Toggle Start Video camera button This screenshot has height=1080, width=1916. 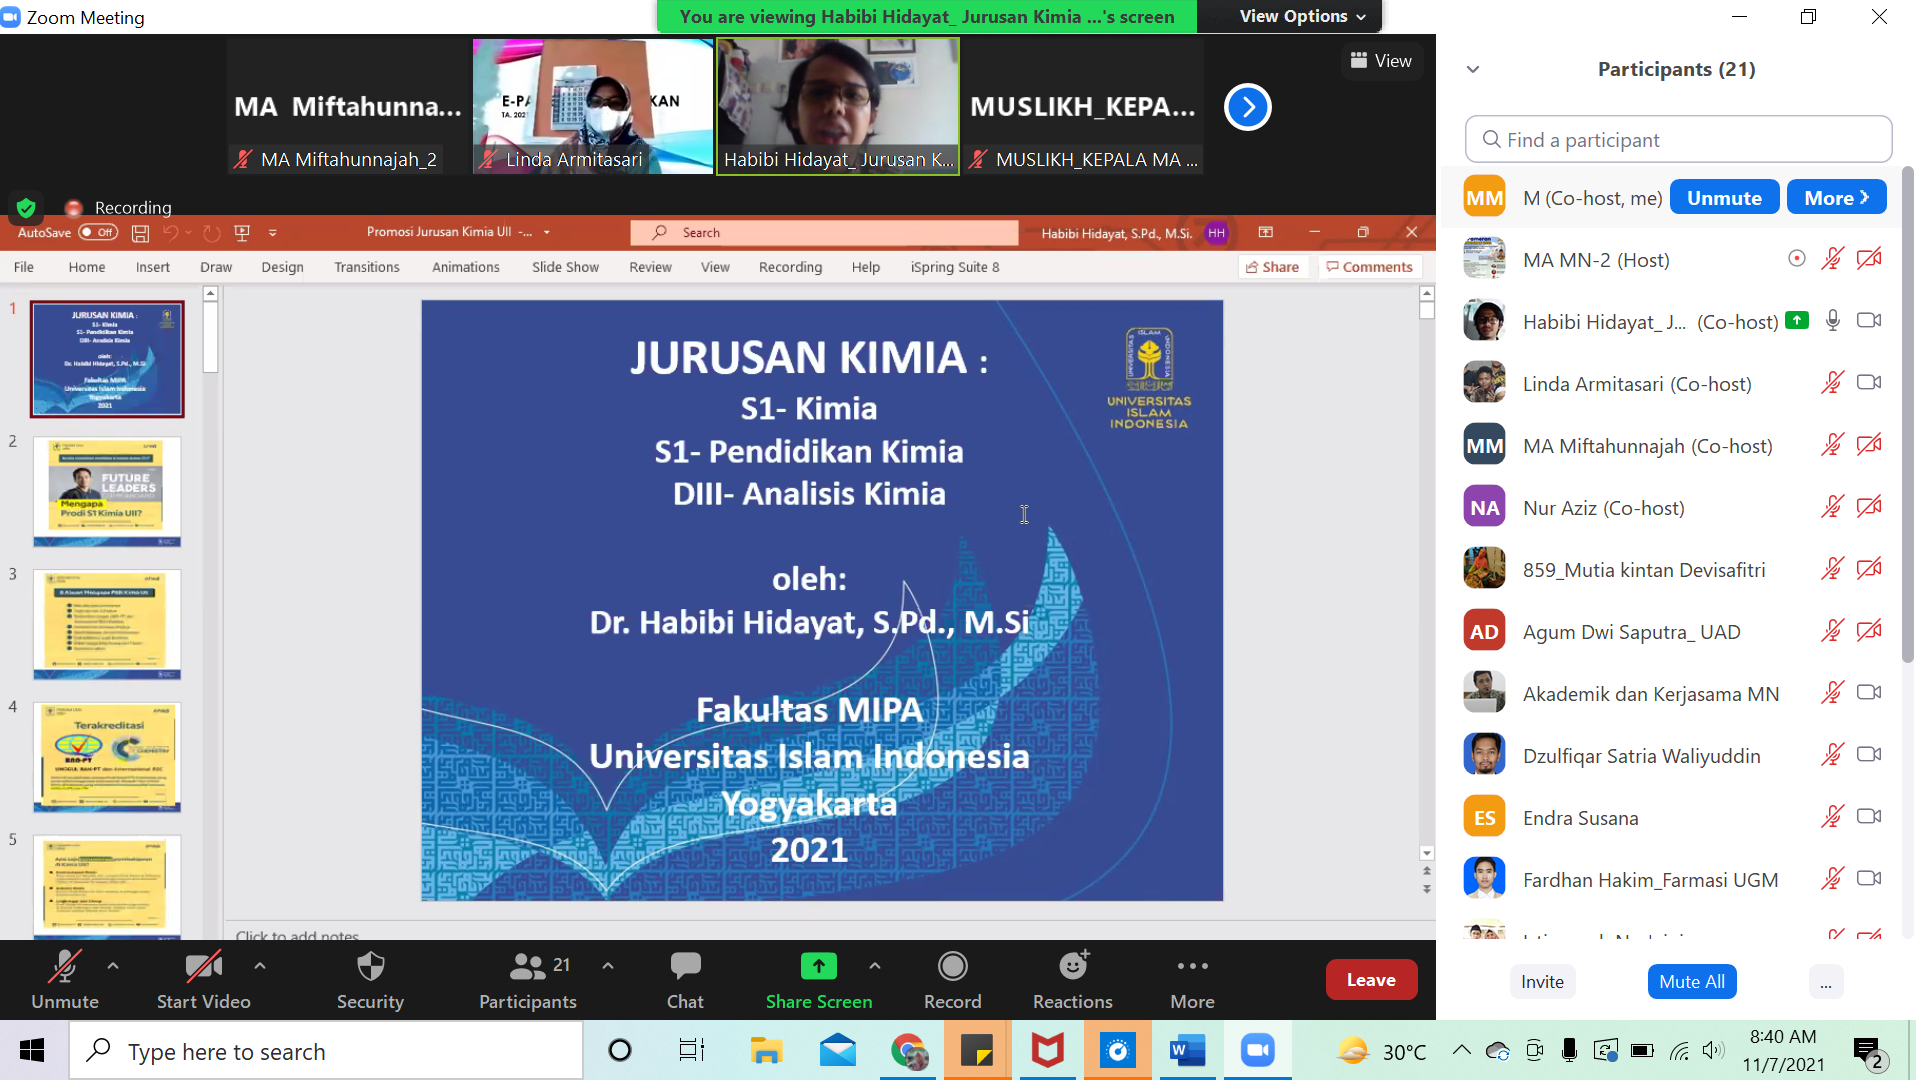[203, 967]
